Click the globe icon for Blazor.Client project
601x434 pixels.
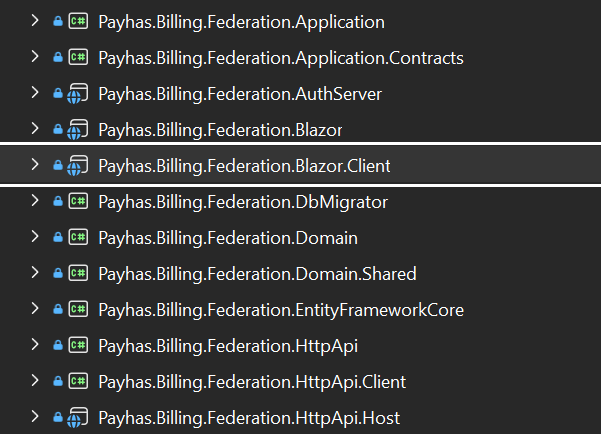coord(78,166)
